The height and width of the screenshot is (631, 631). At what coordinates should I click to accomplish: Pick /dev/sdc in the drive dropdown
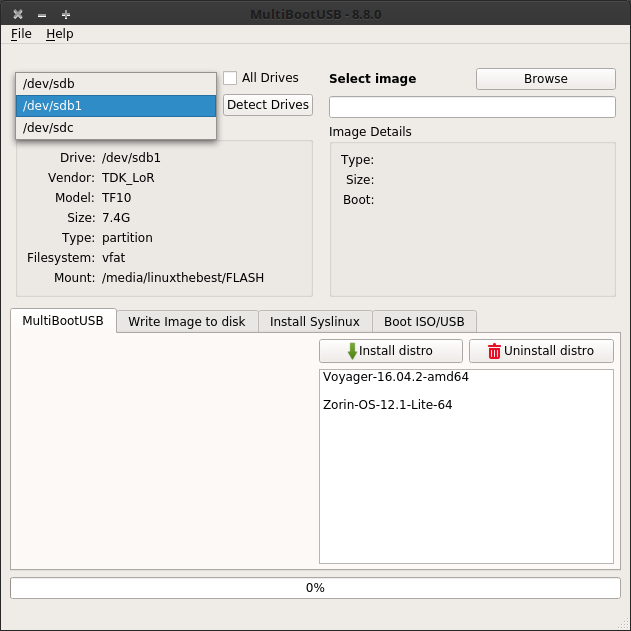pyautogui.click(x=116, y=128)
